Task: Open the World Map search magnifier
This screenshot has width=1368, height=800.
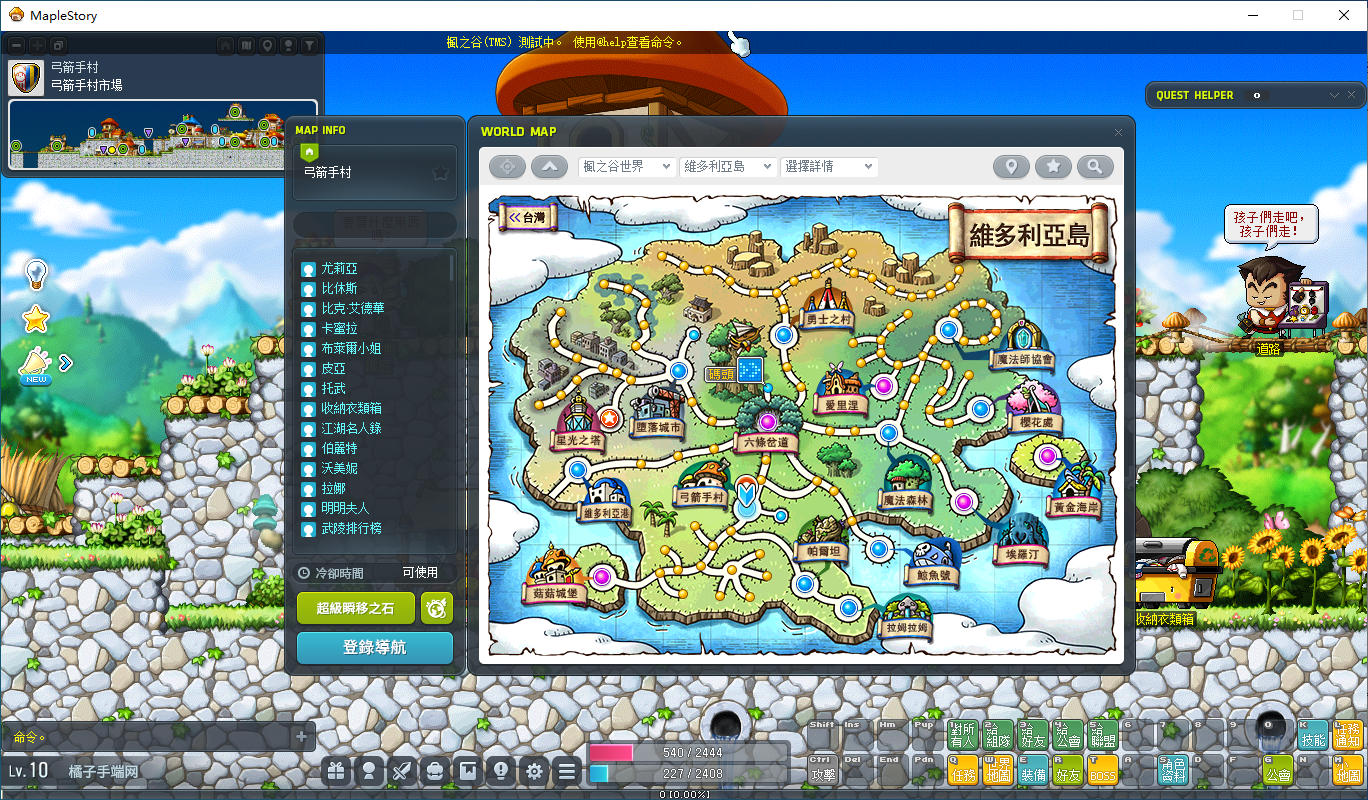Action: click(x=1095, y=167)
